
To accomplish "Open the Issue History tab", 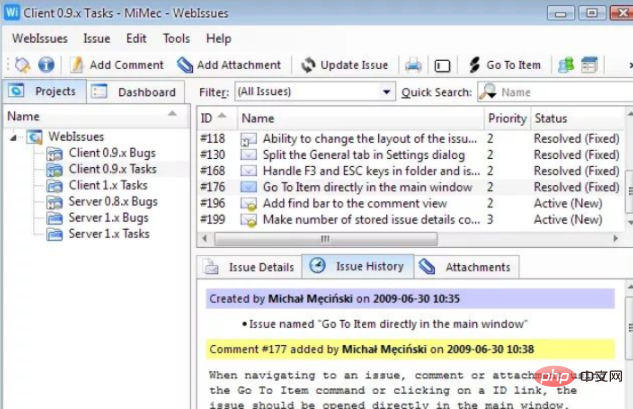I will point(358,266).
